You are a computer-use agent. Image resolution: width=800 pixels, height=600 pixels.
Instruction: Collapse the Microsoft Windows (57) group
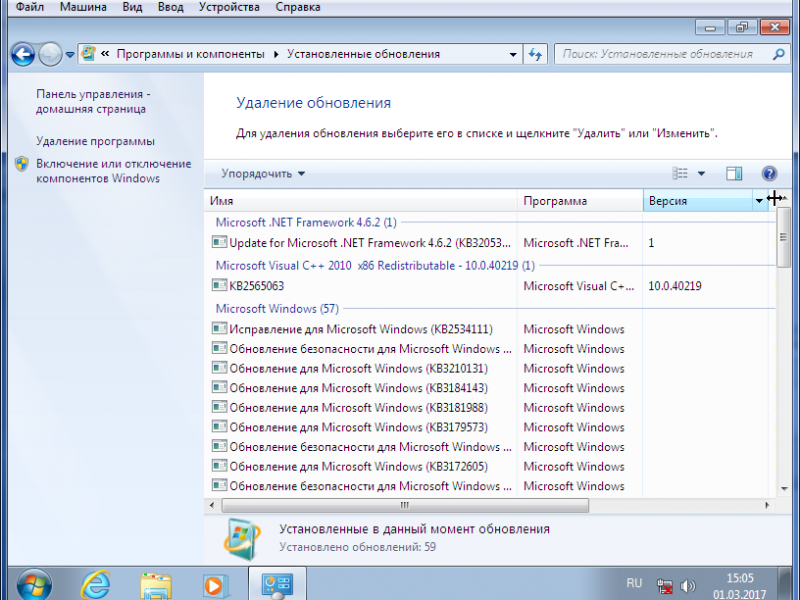click(277, 309)
